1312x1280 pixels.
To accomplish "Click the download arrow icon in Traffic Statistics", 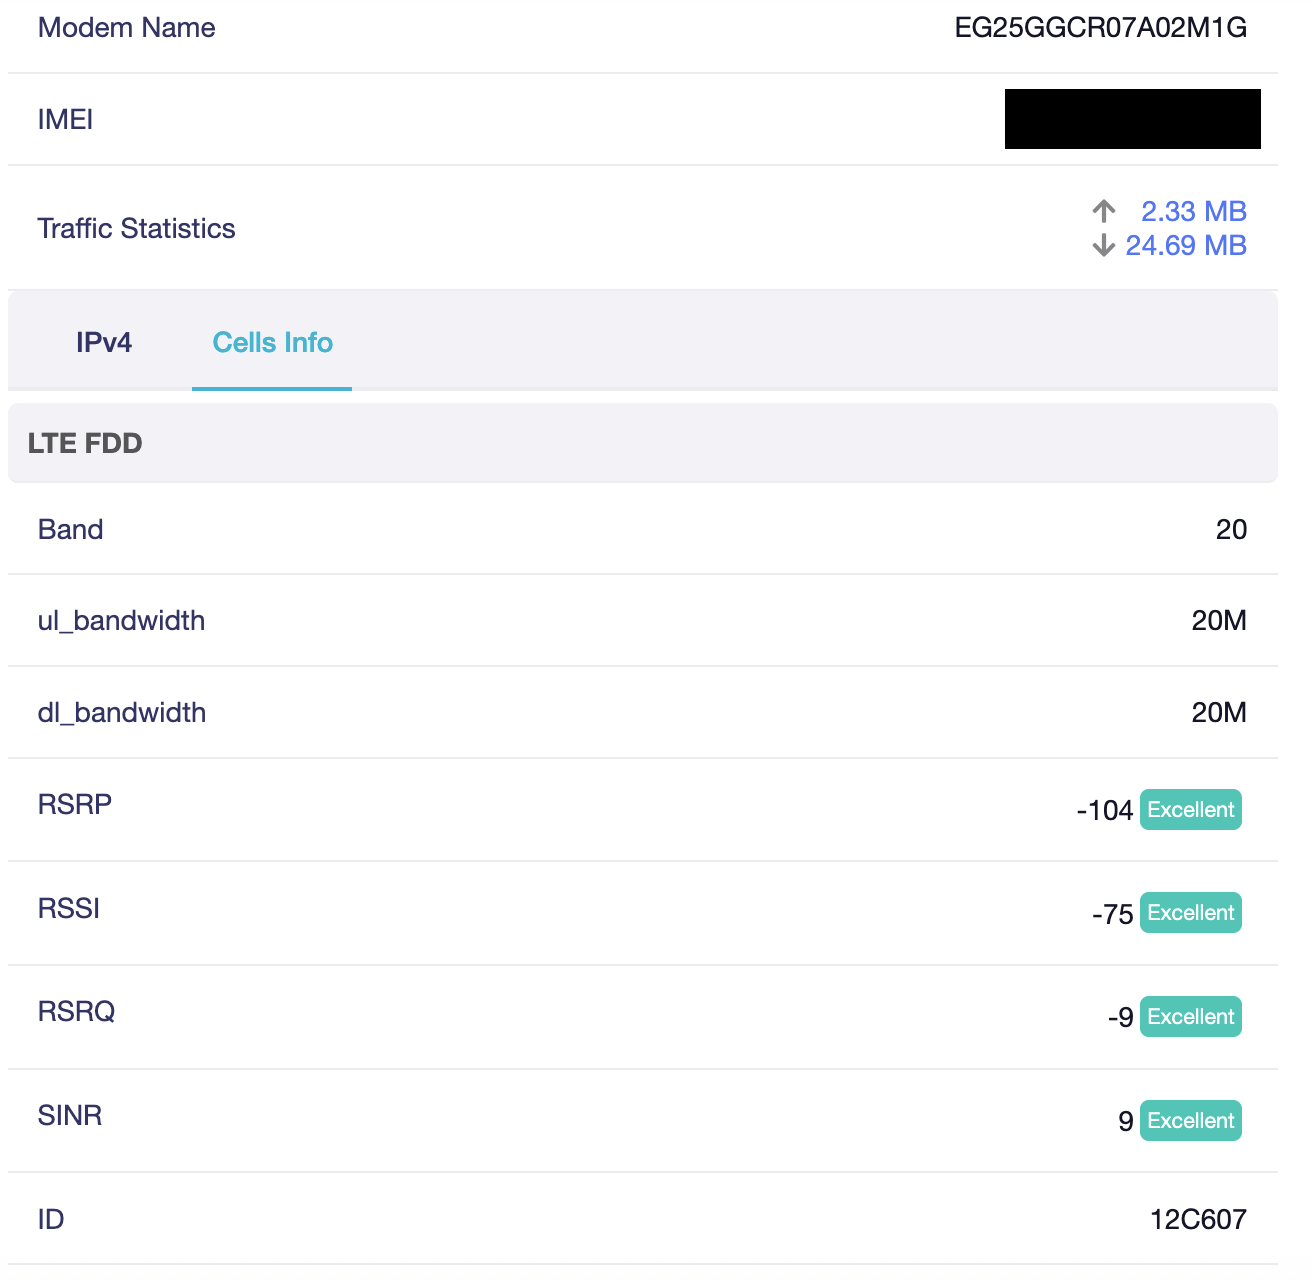I will click(x=1104, y=245).
